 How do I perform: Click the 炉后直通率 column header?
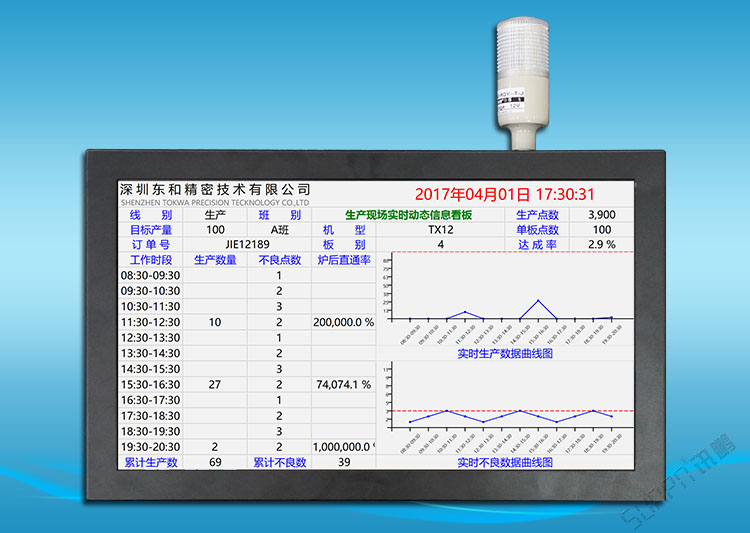coord(343,260)
